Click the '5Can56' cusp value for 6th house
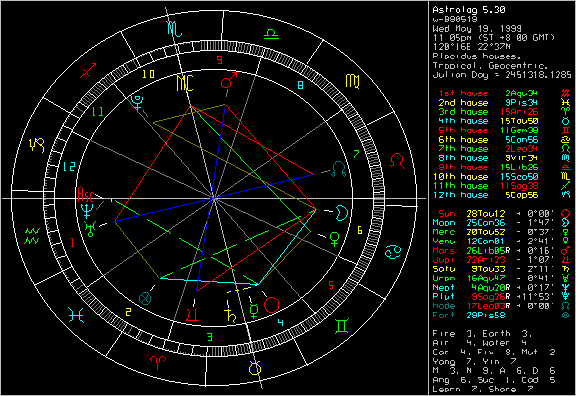576x396 pixels. click(x=522, y=140)
